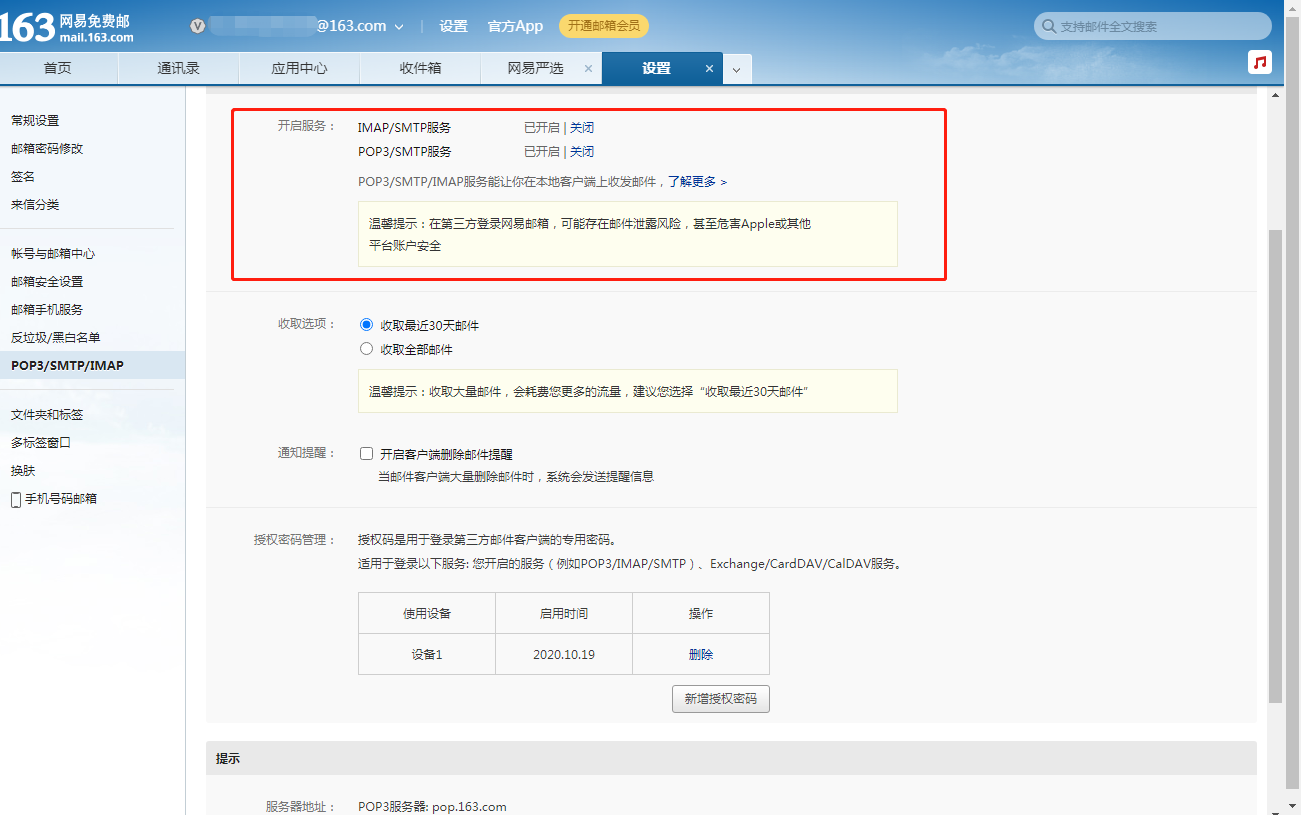
Task: Click the 提示 section heading
Action: coord(228,759)
